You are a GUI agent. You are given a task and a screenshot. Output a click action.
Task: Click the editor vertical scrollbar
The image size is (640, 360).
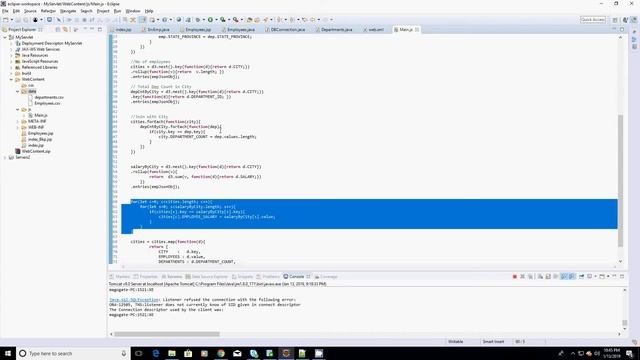click(620, 180)
